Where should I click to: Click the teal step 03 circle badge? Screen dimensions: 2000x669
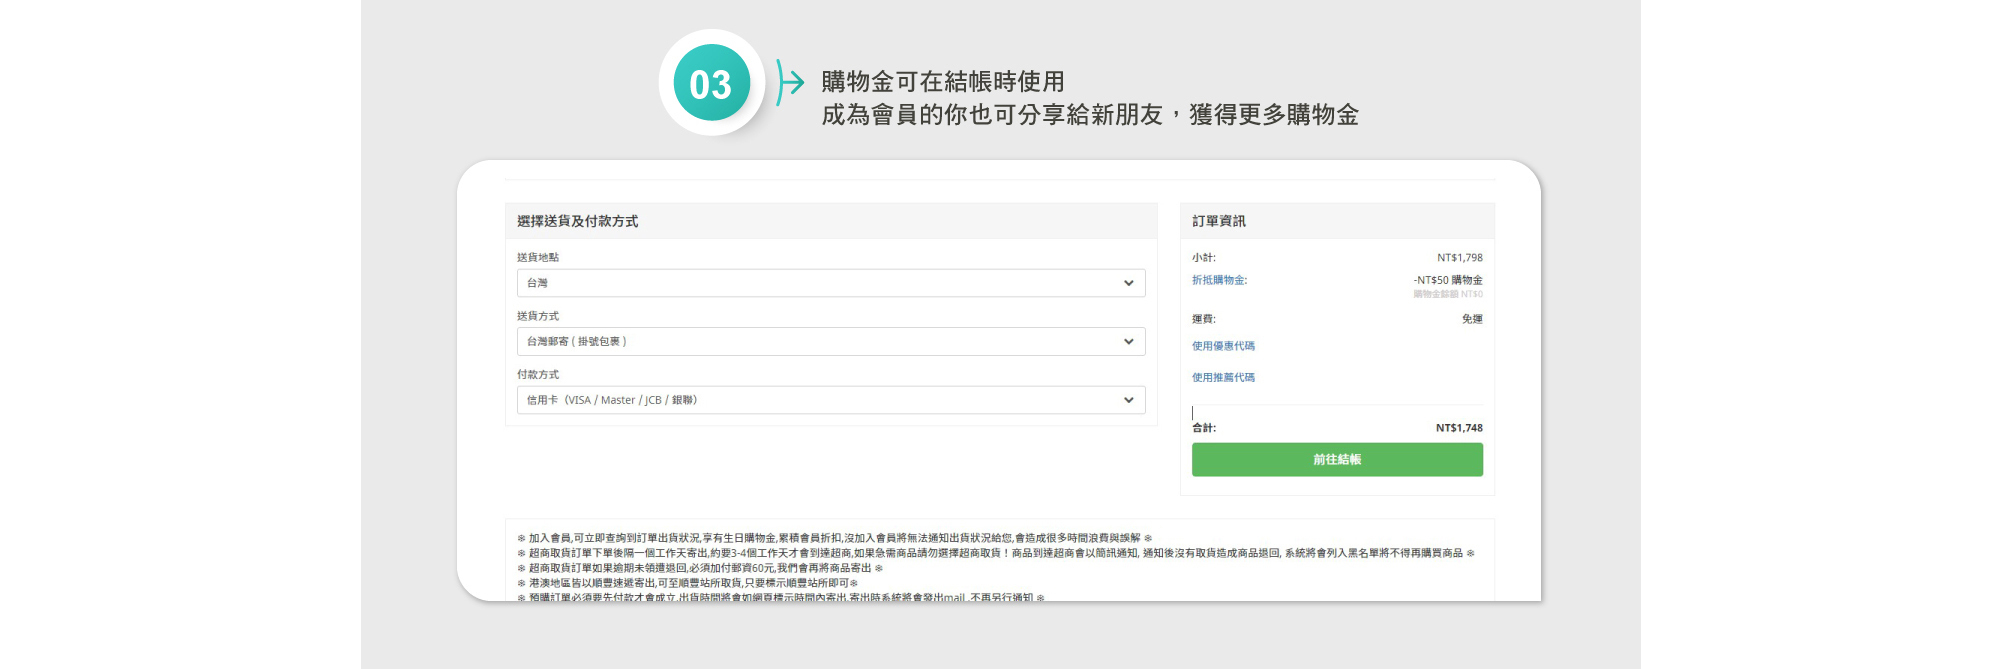[x=711, y=83]
